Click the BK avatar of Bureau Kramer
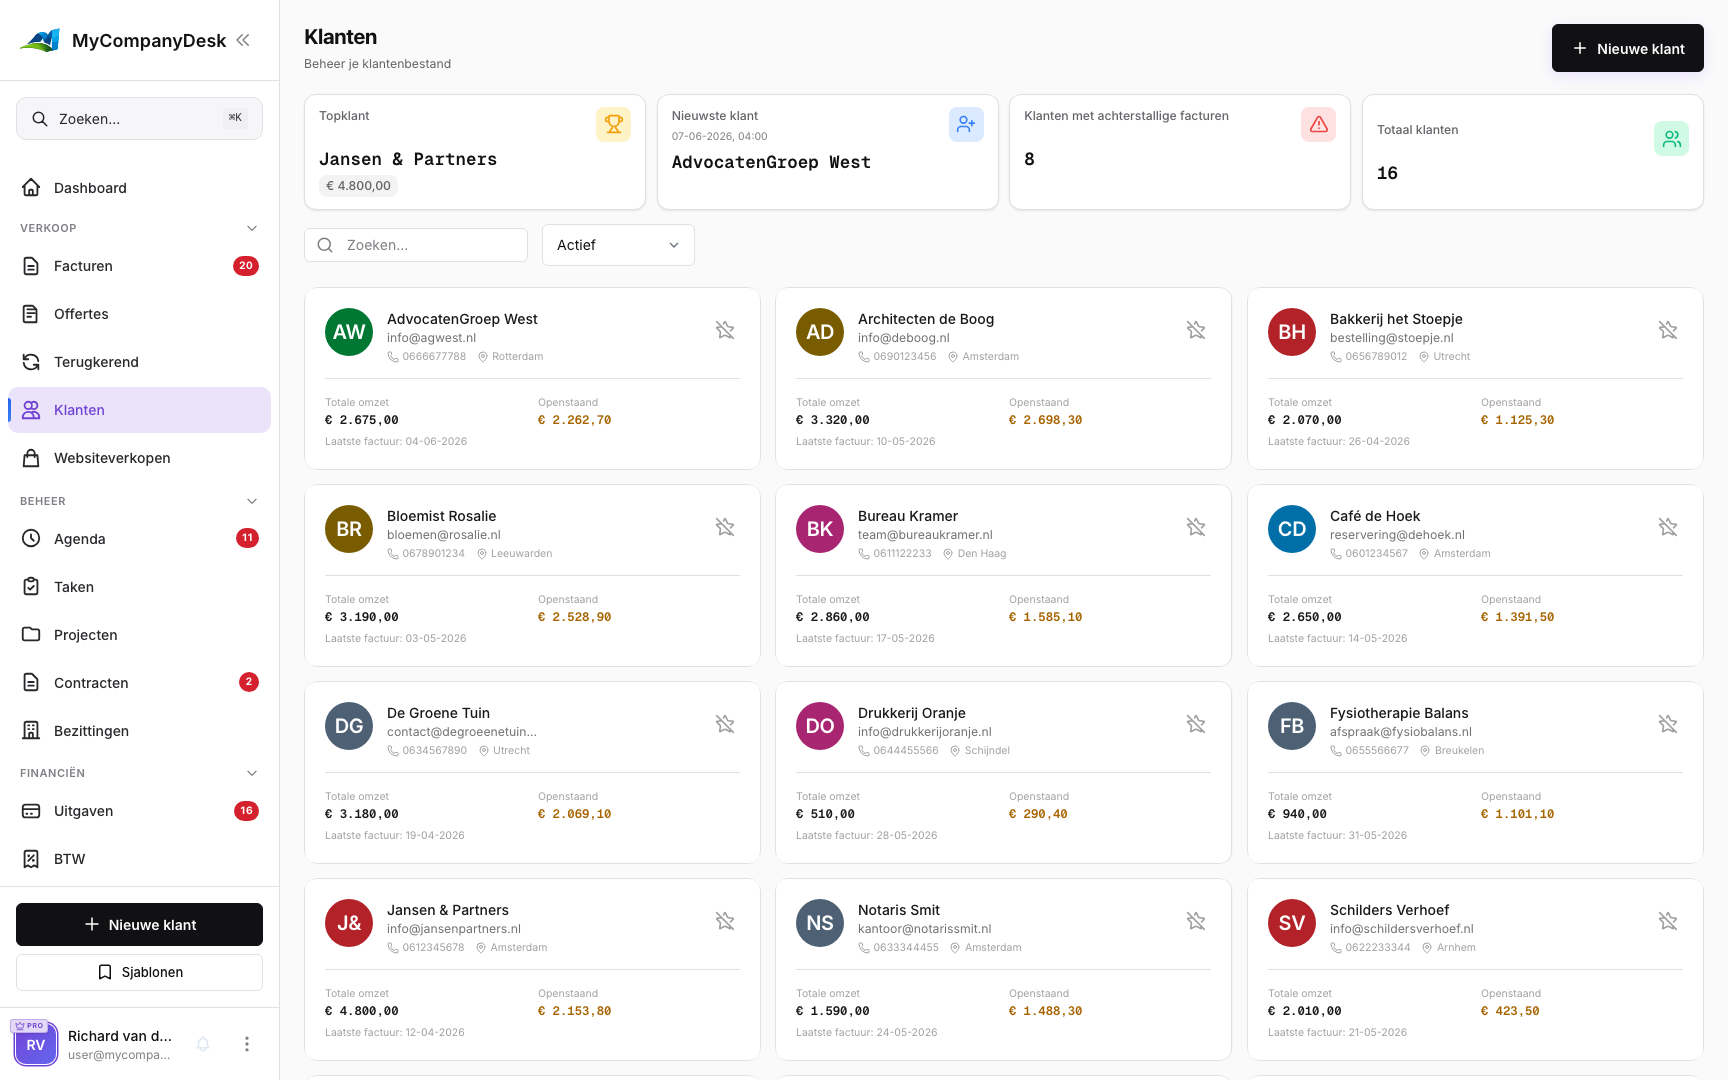This screenshot has height=1080, width=1728. (820, 529)
